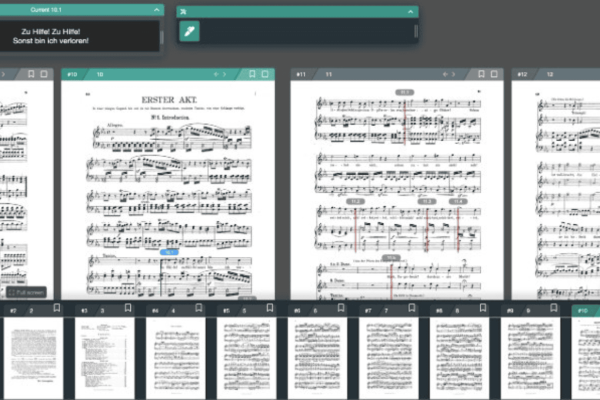Open thumbnail of page #2
Screen dimensions: 600x400
(x=33, y=358)
